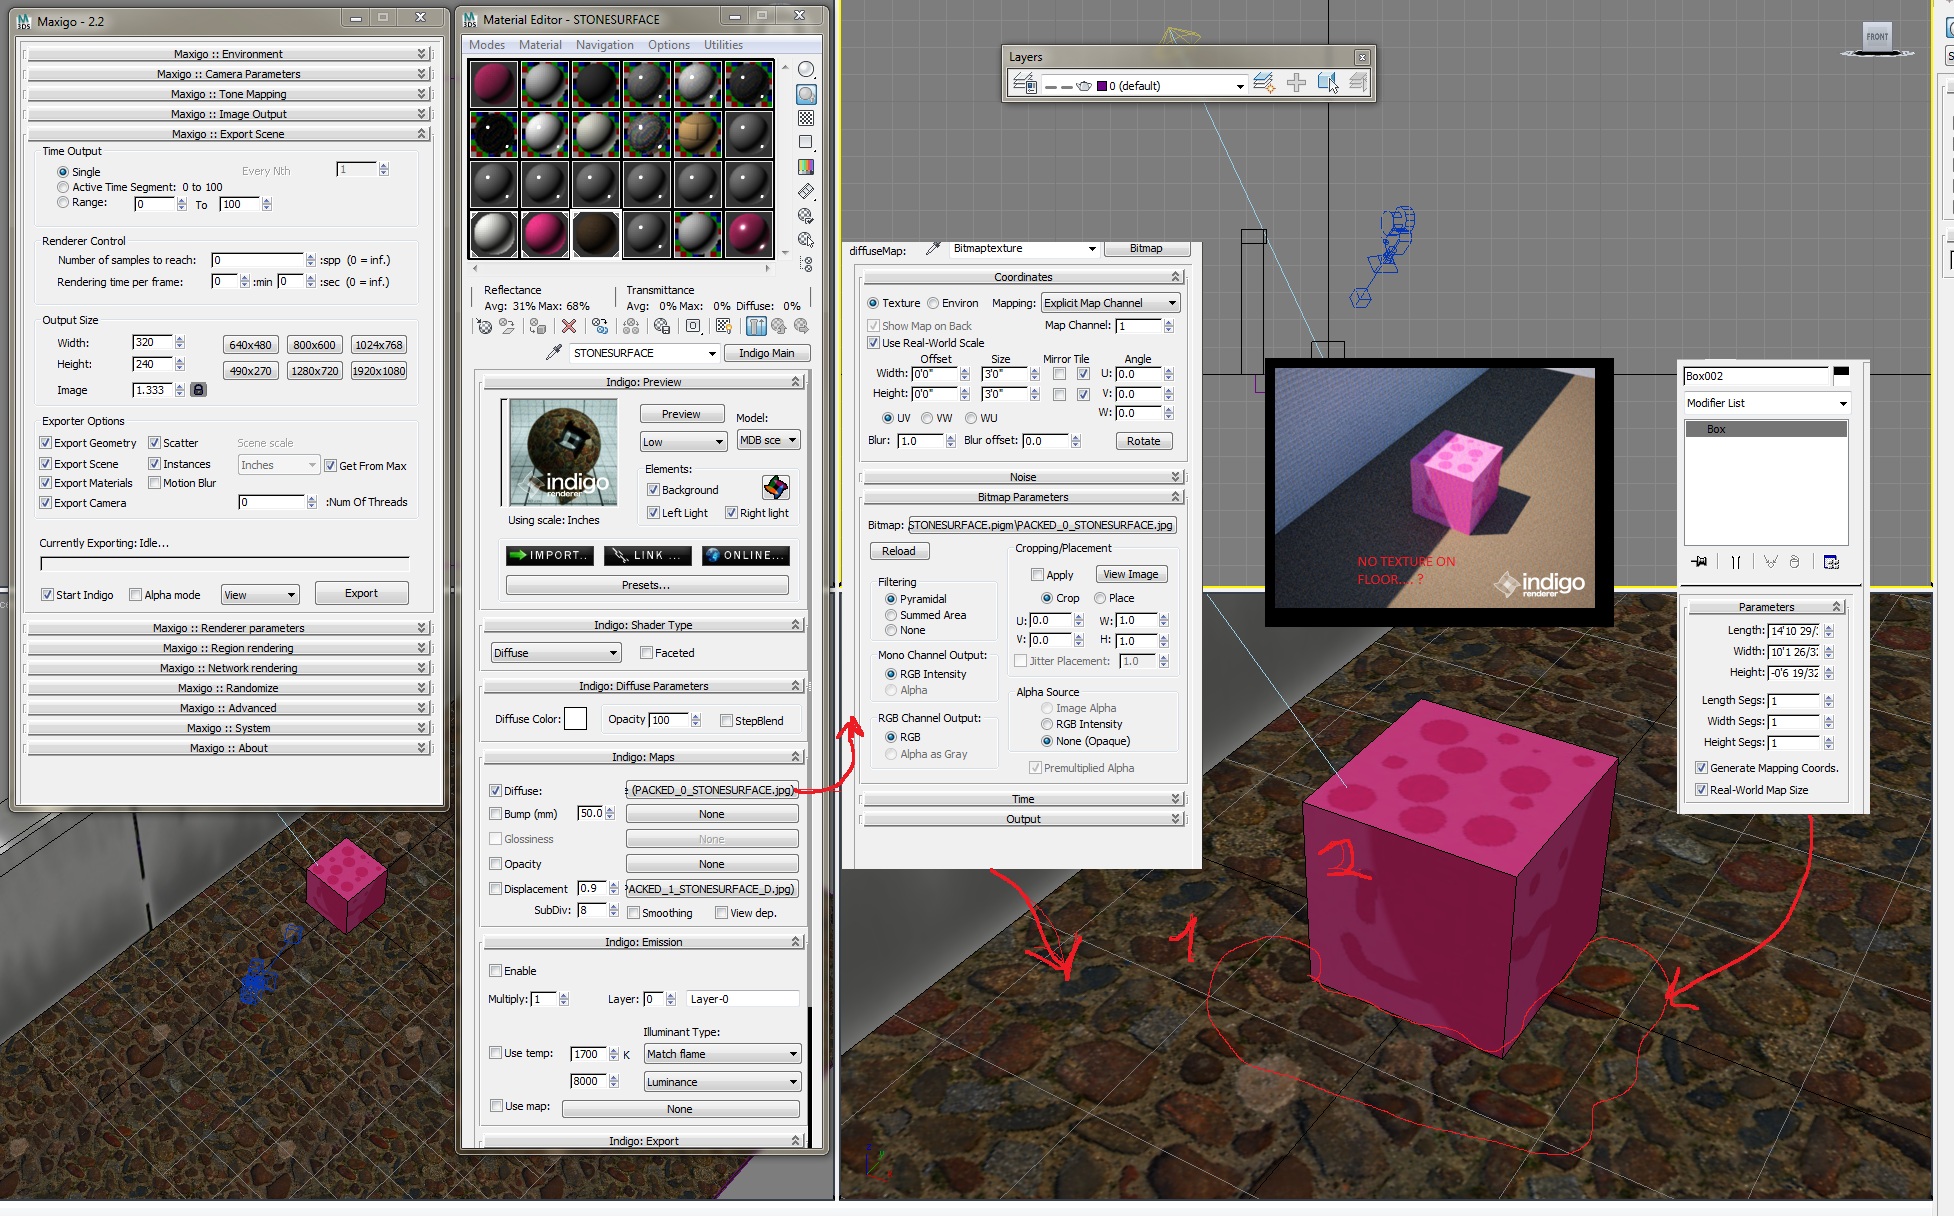Viewport: 1954px width, 1216px height.
Task: Toggle Backlight icon in Material Editor
Action: click(806, 94)
